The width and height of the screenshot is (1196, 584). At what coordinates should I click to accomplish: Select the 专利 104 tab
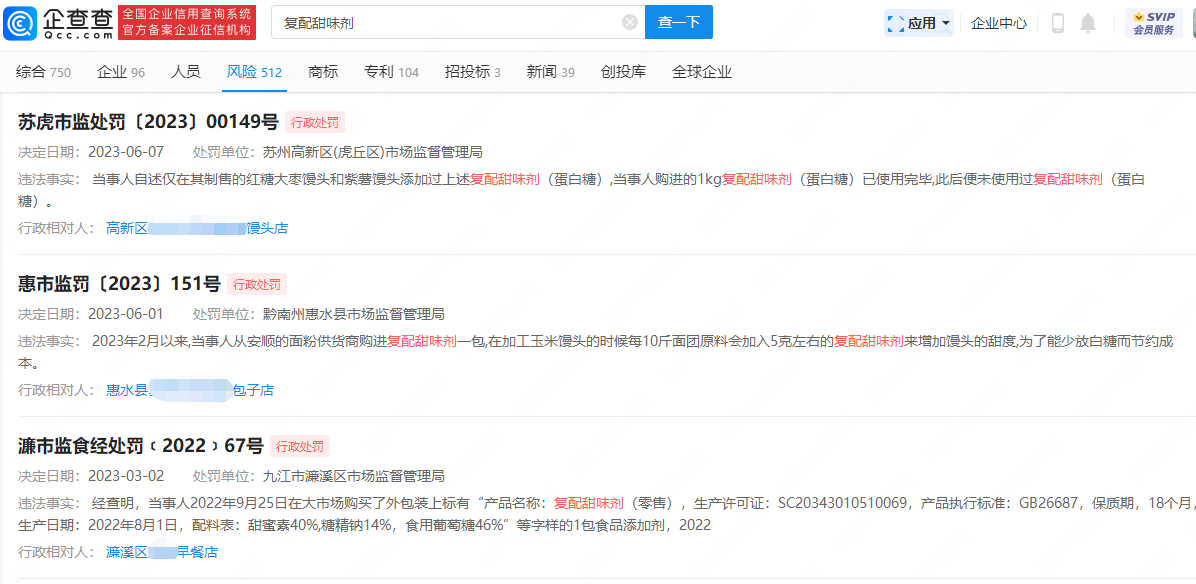click(391, 72)
